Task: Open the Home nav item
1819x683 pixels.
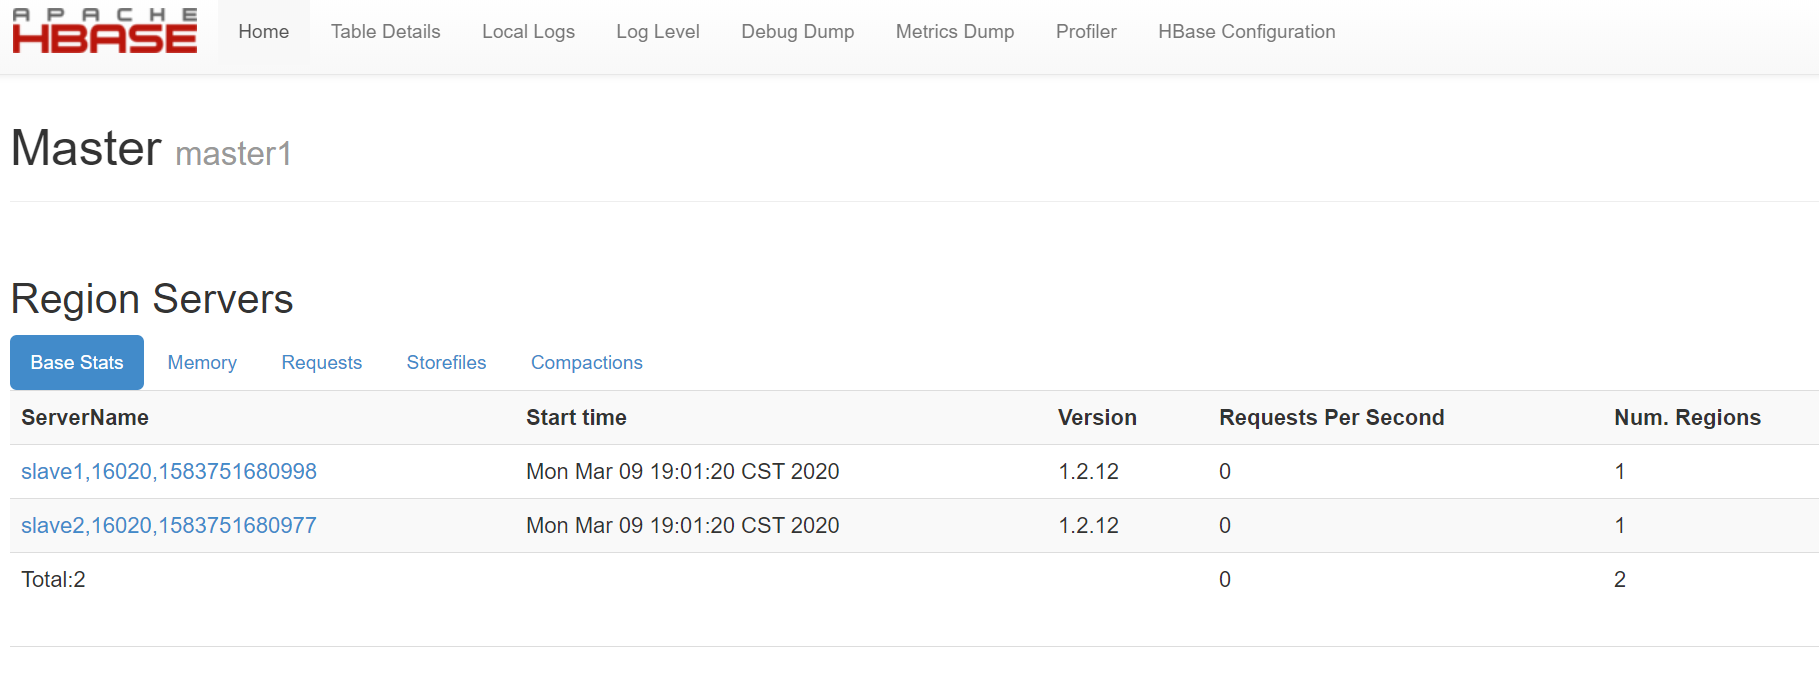Action: pyautogui.click(x=264, y=32)
